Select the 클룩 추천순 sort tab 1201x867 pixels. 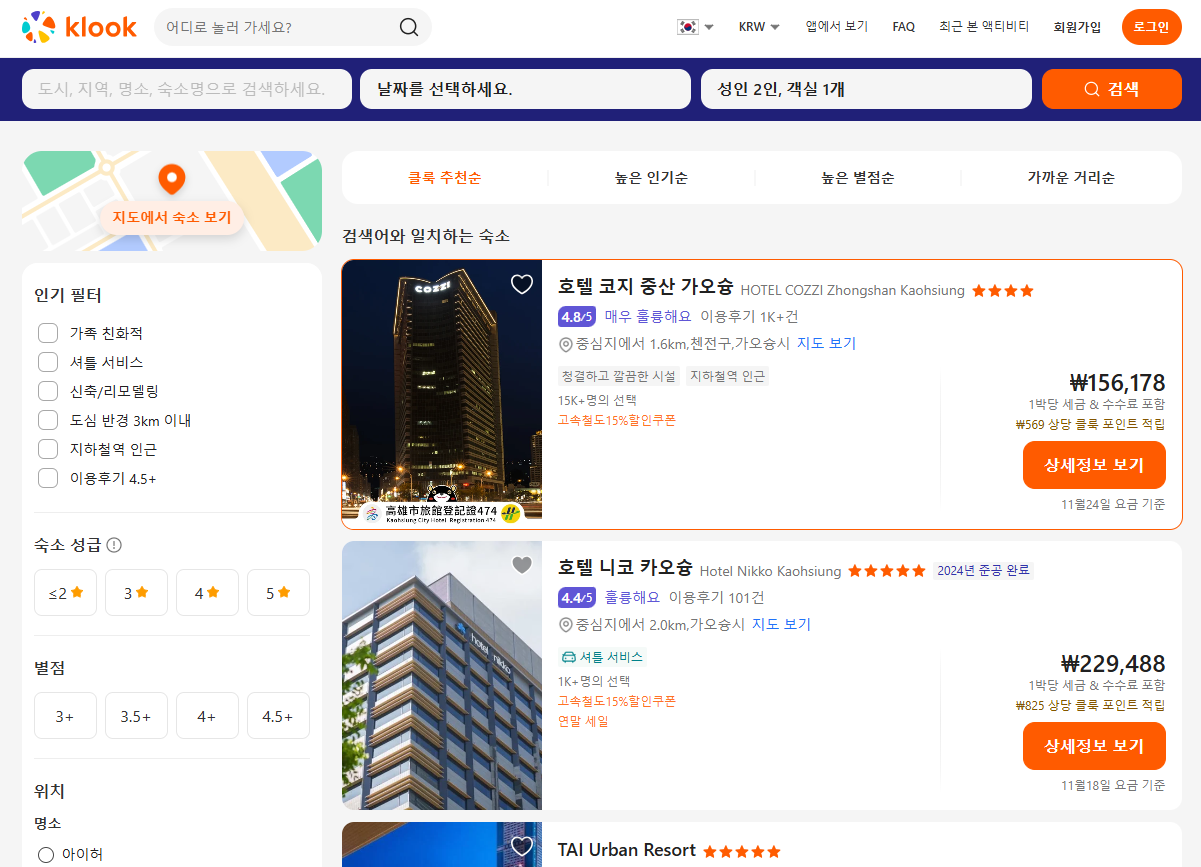click(445, 178)
